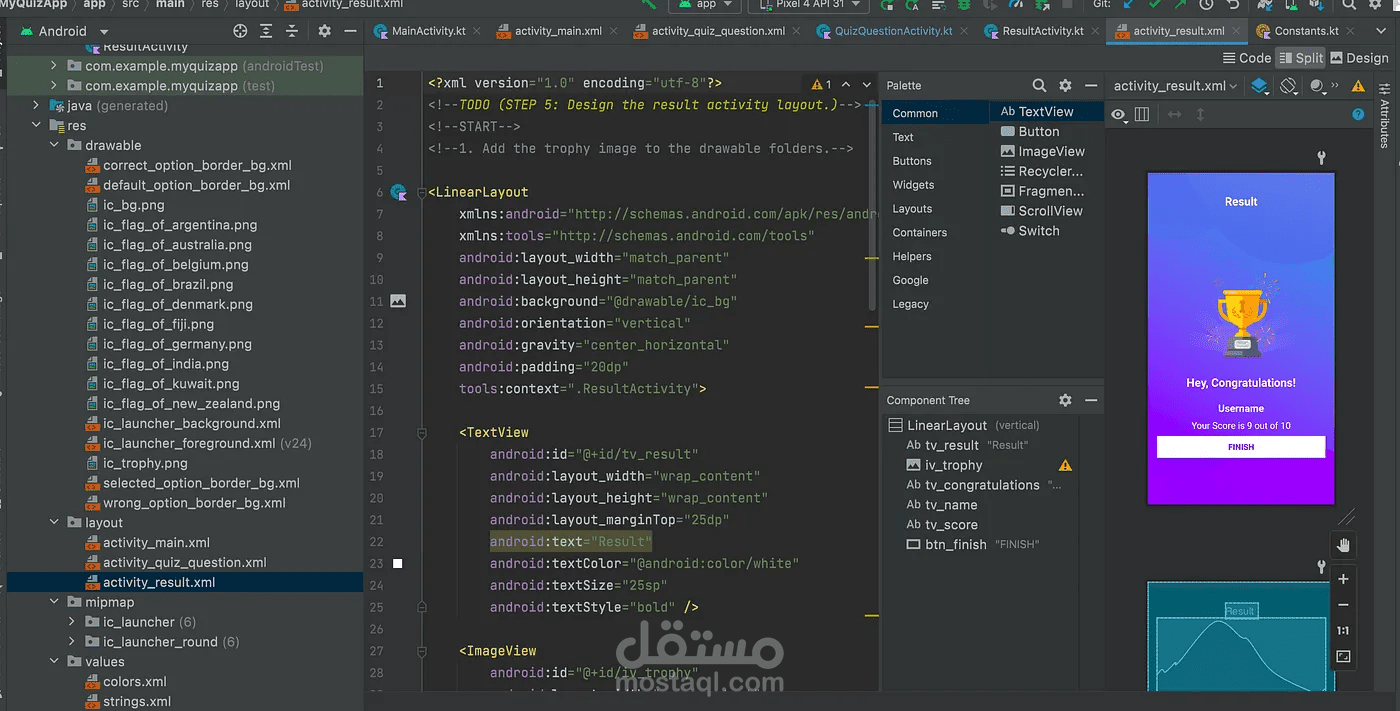The image size is (1400, 711).
Task: Collapse the layout folder
Action: 55,522
